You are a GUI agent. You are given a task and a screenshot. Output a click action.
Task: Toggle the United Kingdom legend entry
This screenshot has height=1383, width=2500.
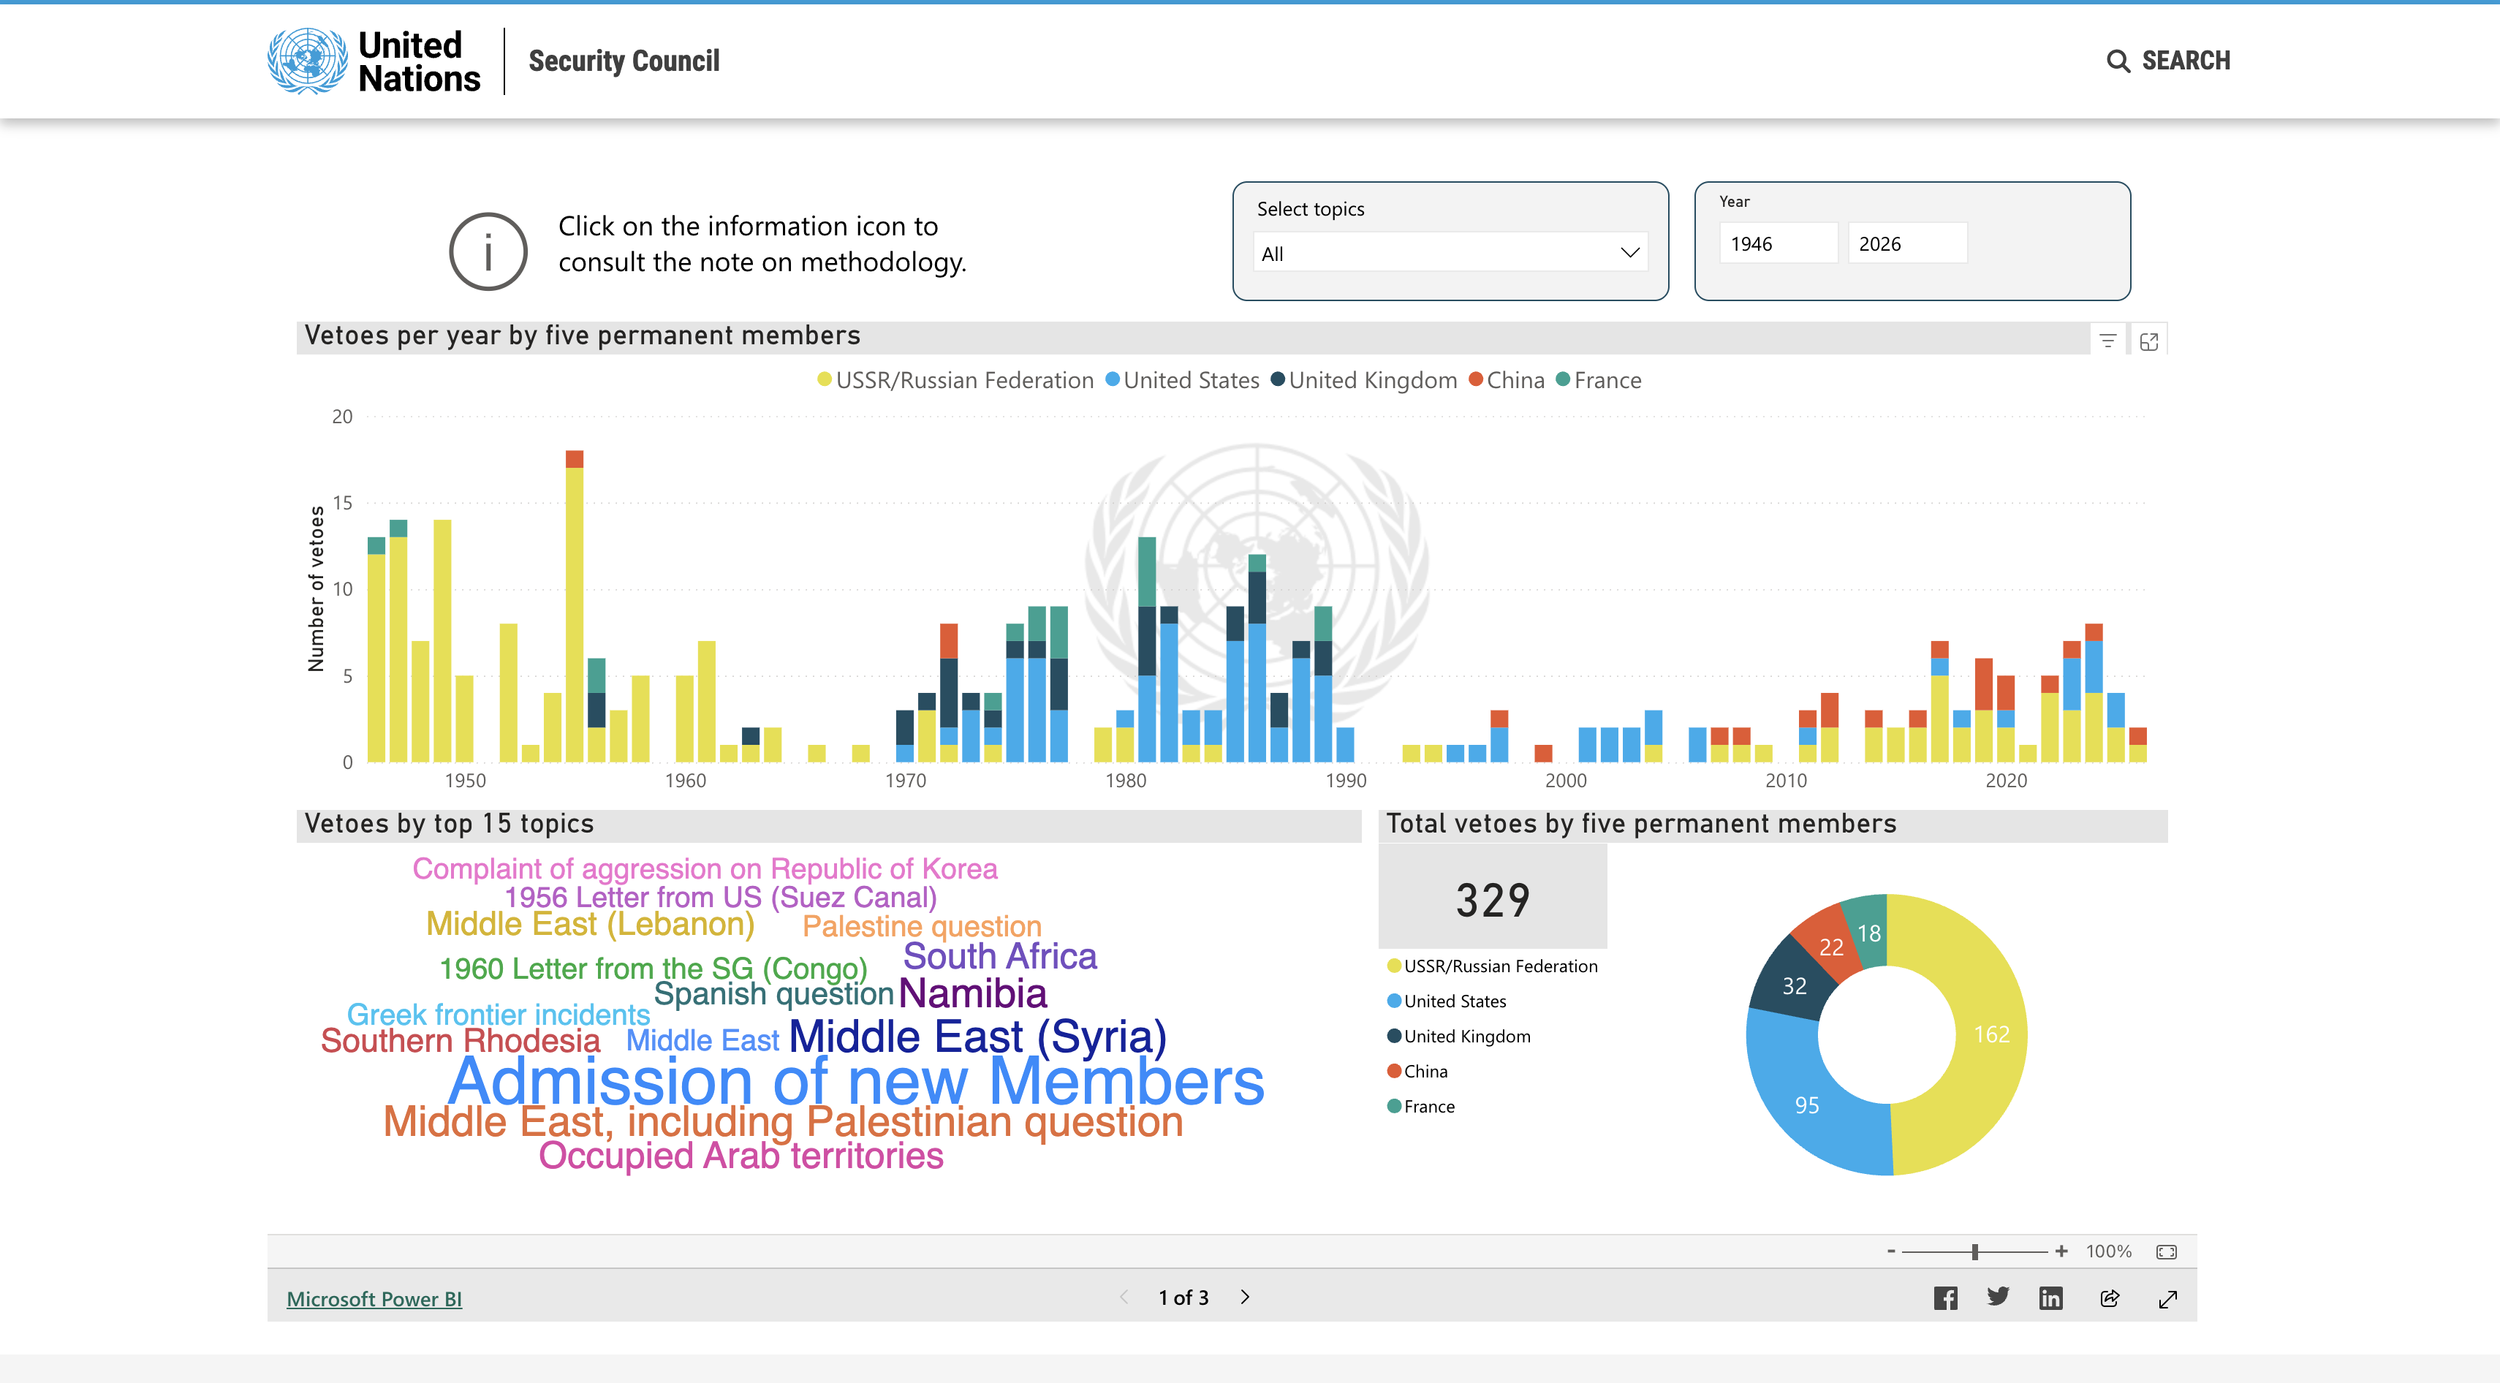click(x=1371, y=380)
